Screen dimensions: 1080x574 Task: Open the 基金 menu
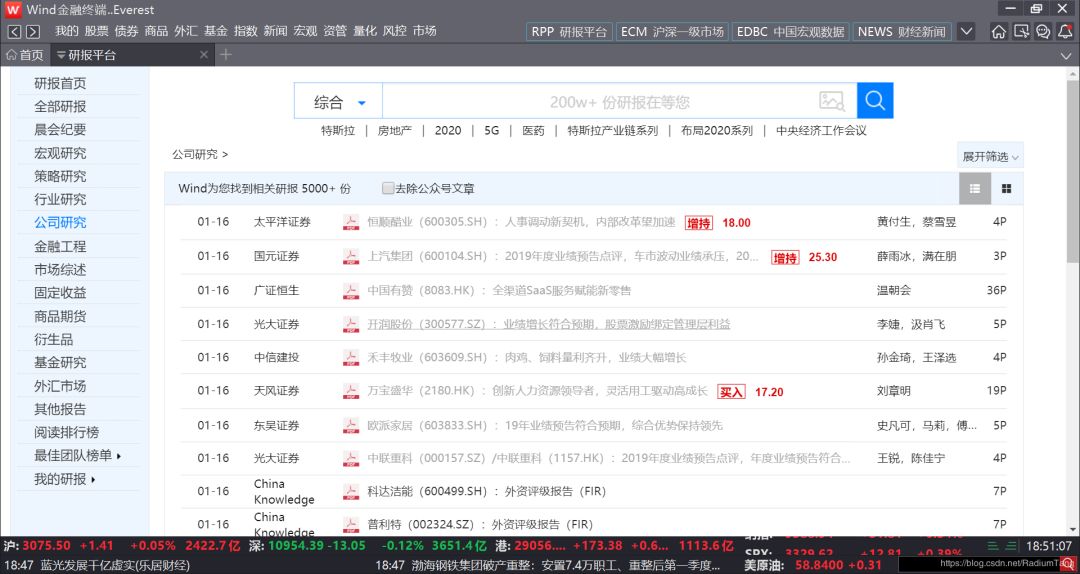(x=216, y=31)
